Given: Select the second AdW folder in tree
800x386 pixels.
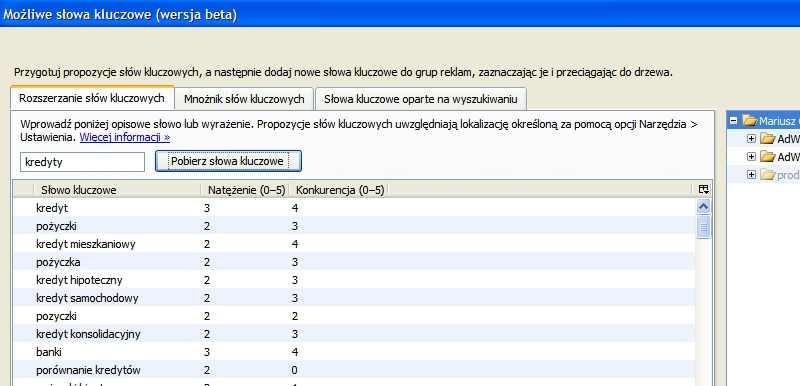Looking at the screenshot, I should 780,157.
